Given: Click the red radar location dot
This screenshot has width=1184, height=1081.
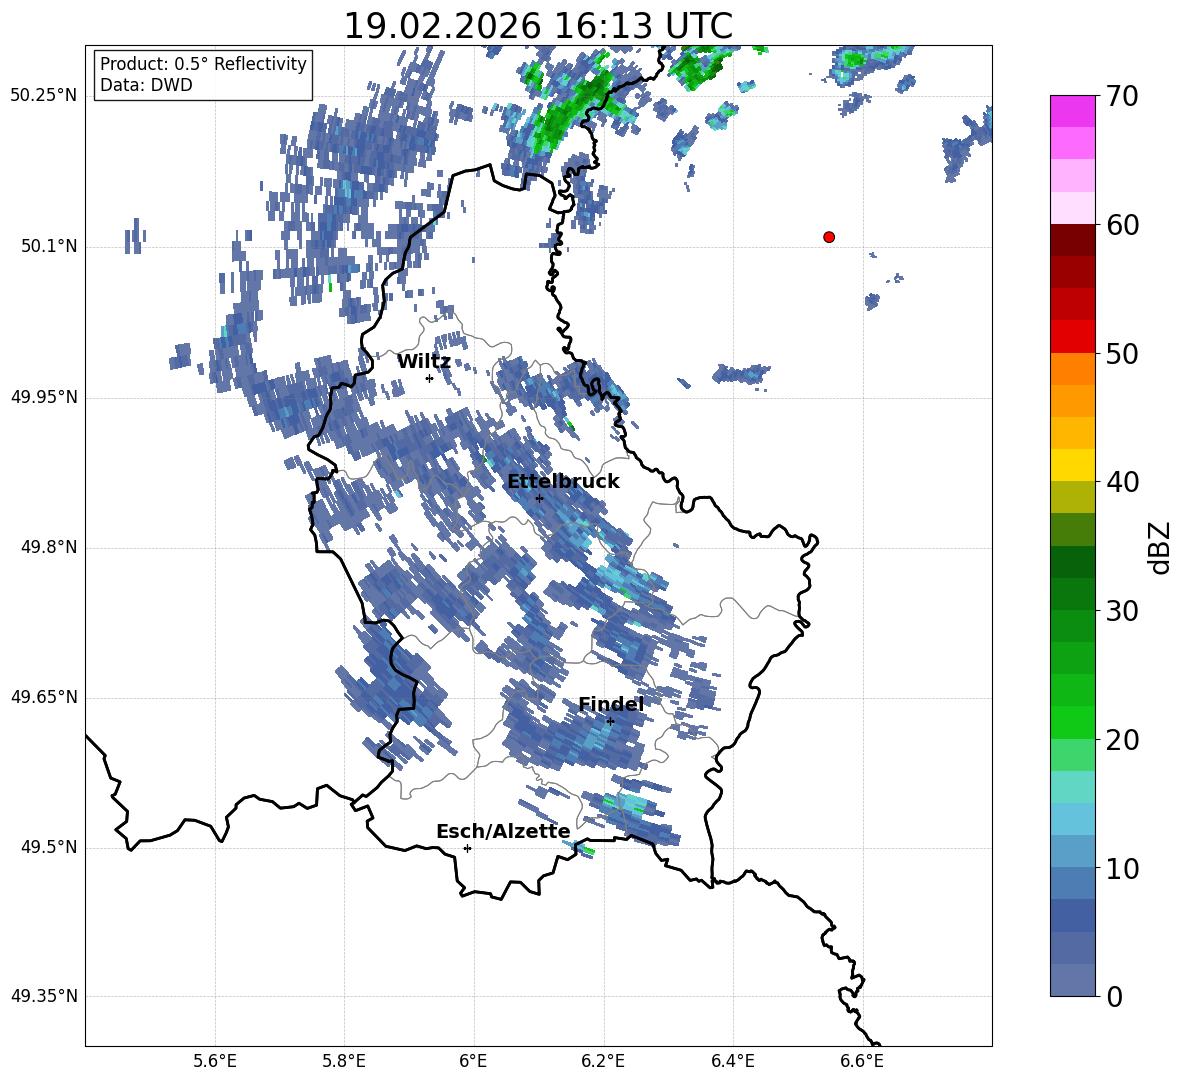Looking at the screenshot, I should (829, 237).
